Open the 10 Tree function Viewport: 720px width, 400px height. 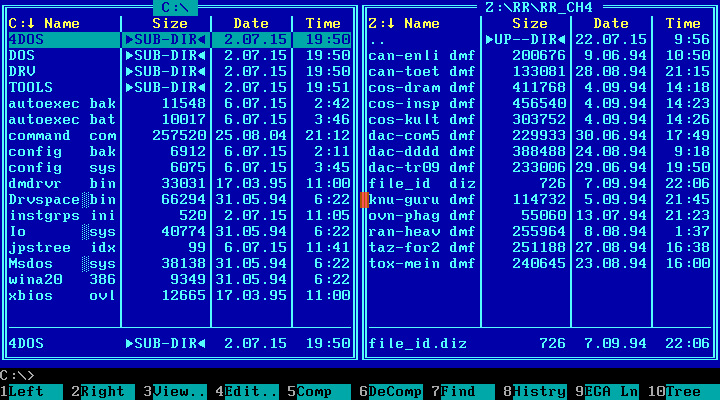(684, 392)
